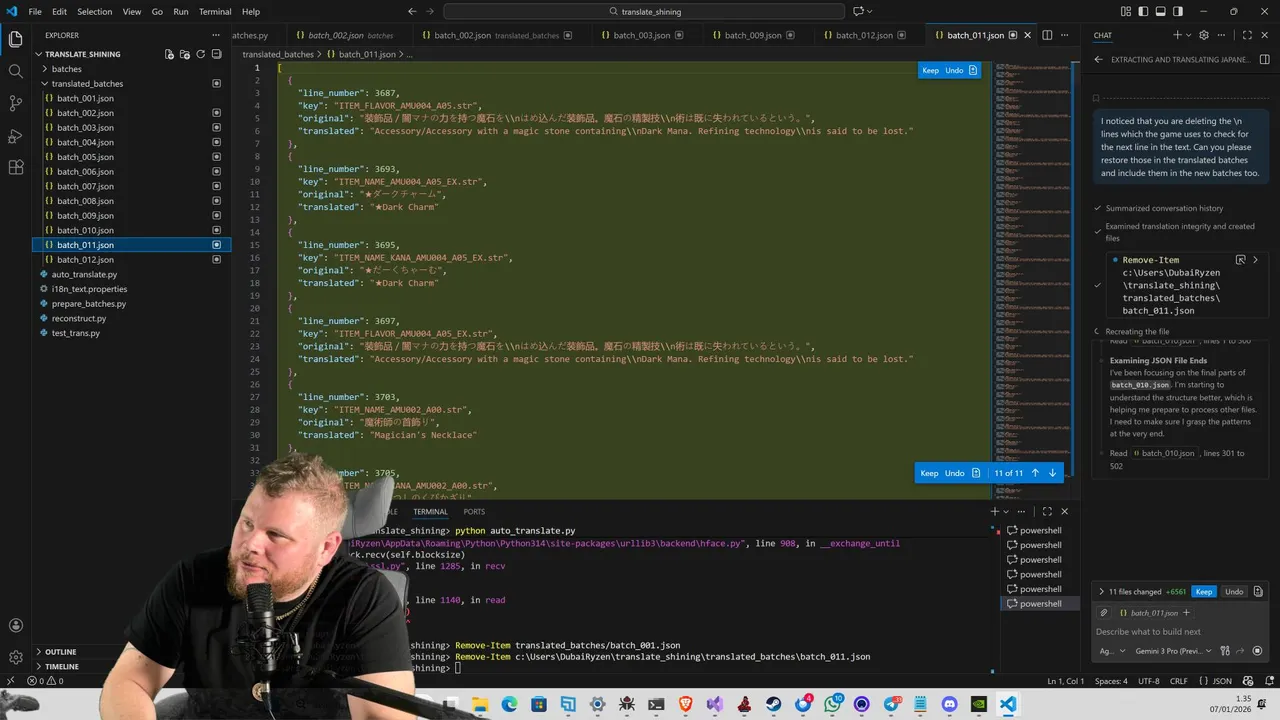Click Undo at top of editor

coord(954,71)
